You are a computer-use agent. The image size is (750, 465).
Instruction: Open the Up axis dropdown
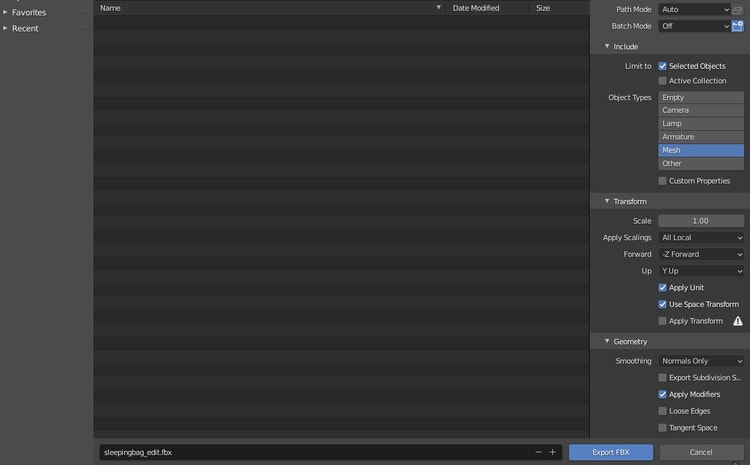tap(701, 271)
